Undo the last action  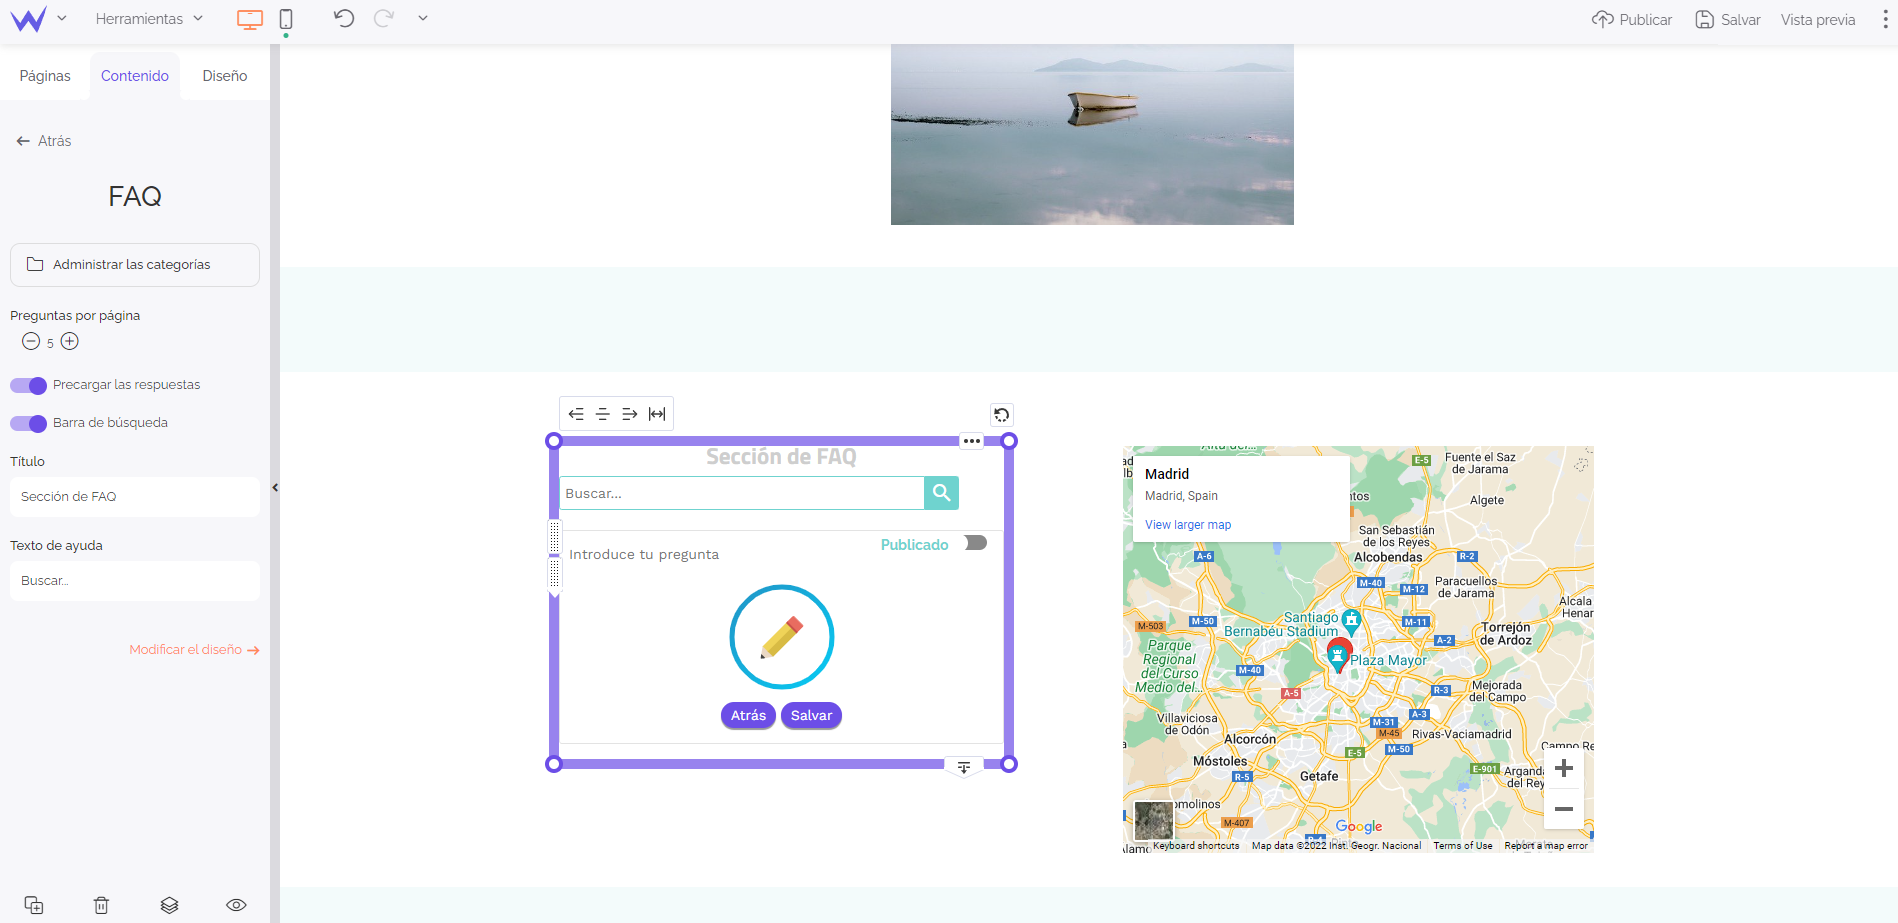click(344, 18)
